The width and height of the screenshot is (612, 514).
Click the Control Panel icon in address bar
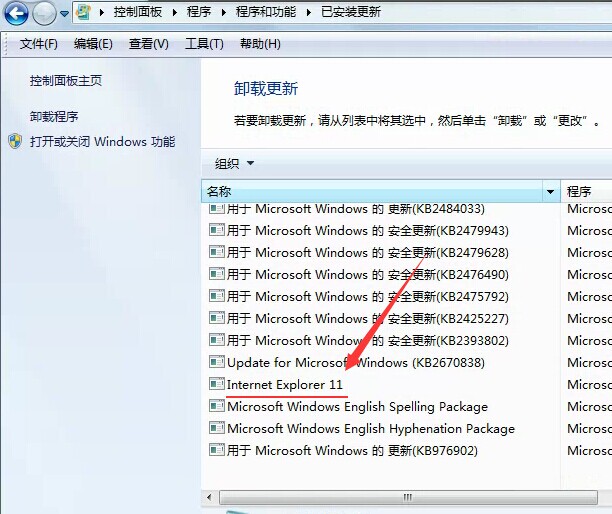coord(84,12)
